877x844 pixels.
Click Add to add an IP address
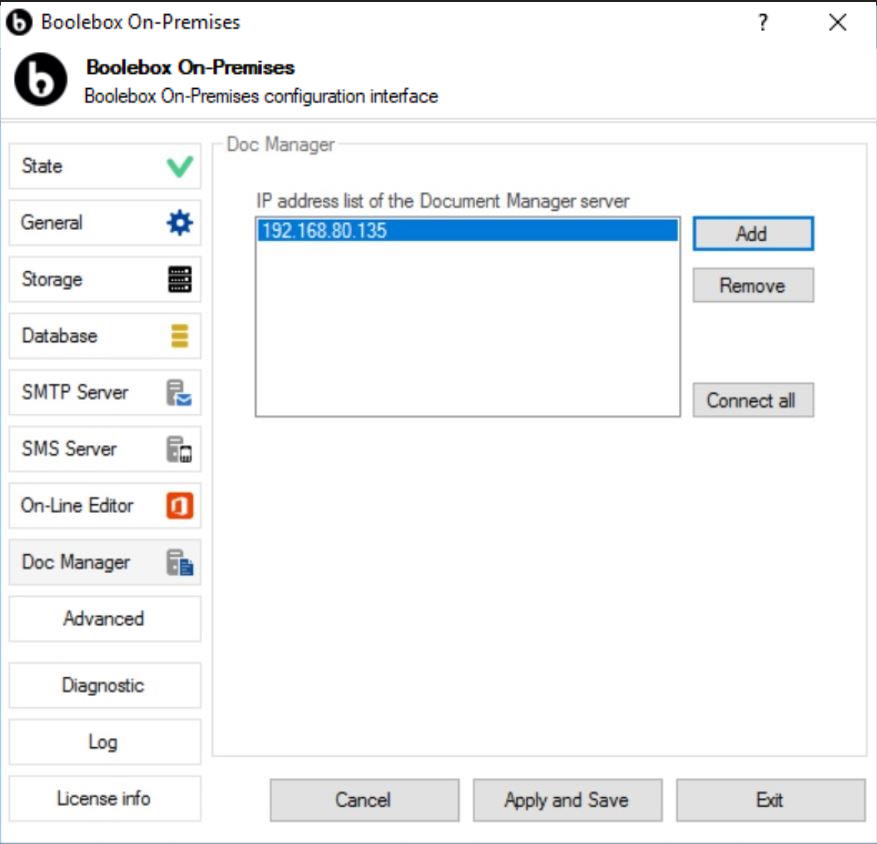pyautogui.click(x=753, y=234)
